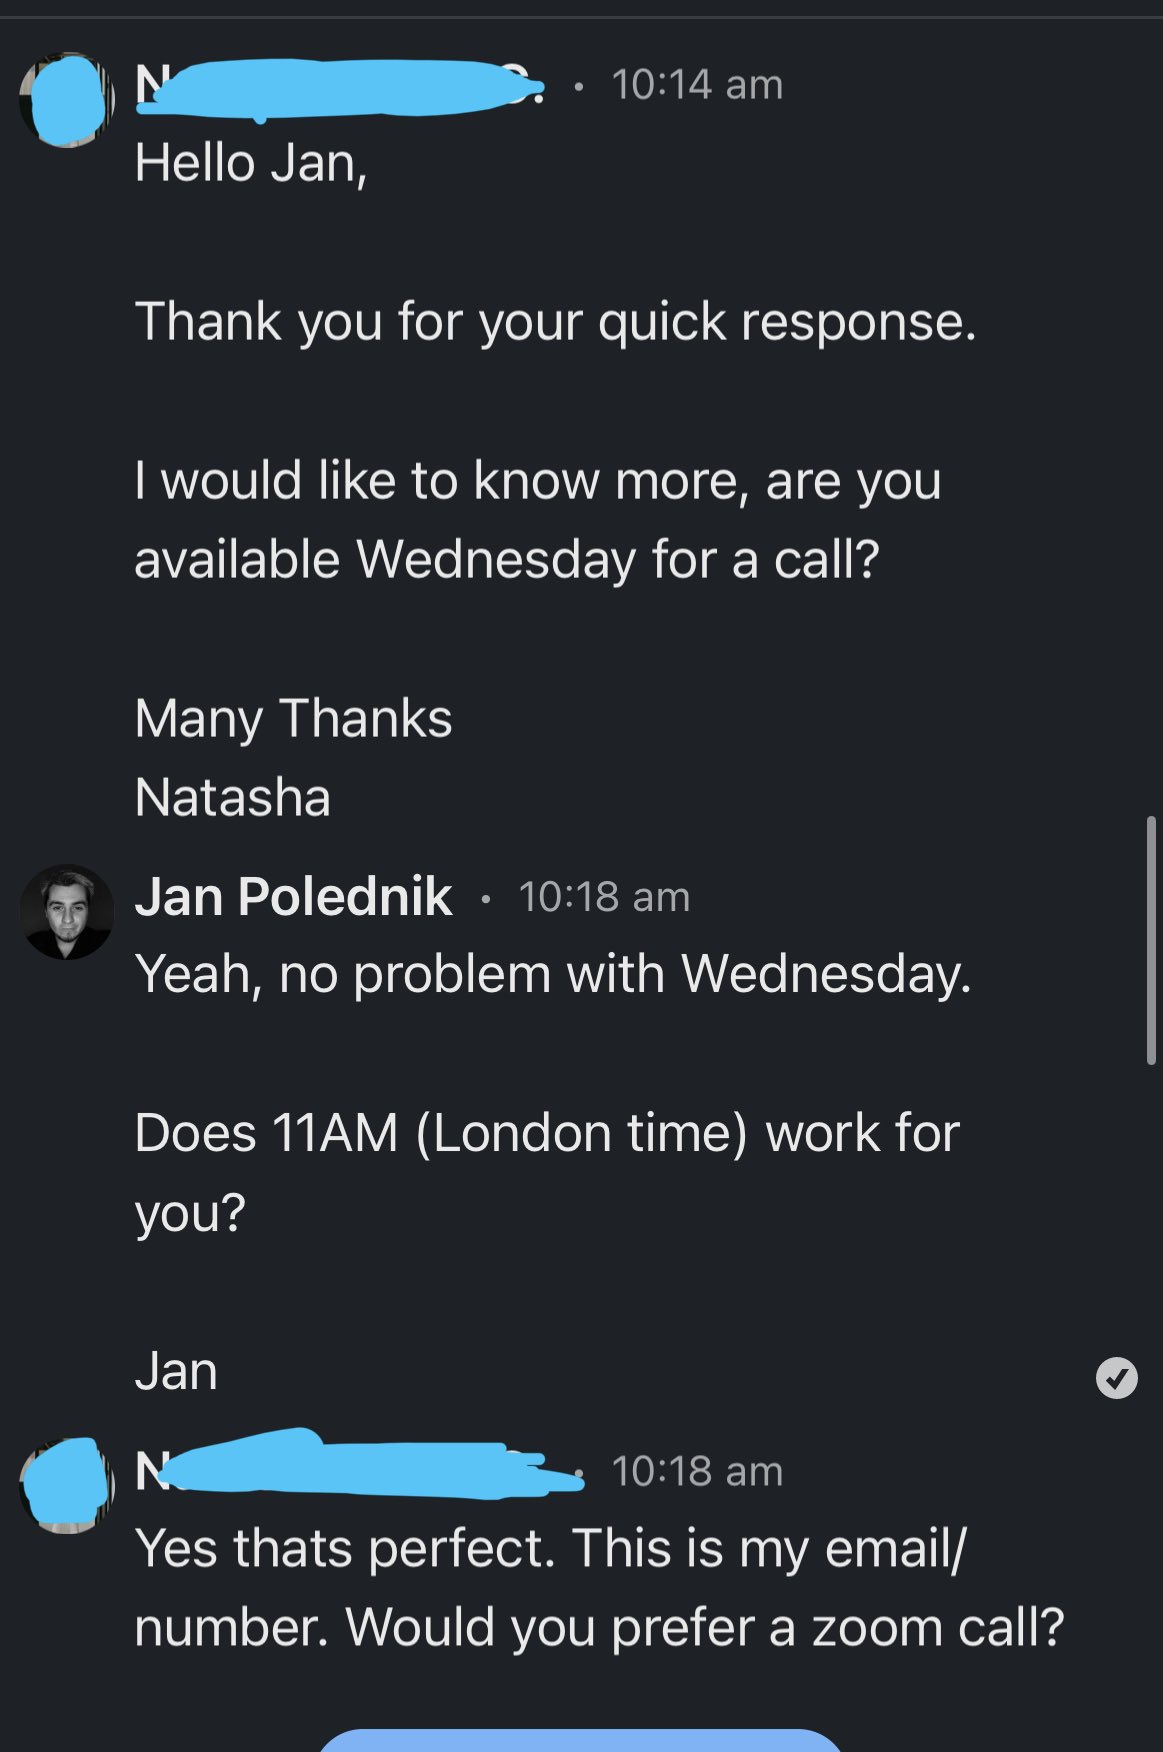Select the "Thank you for your quick response." line
The height and width of the screenshot is (1752, 1163).
[x=555, y=322]
